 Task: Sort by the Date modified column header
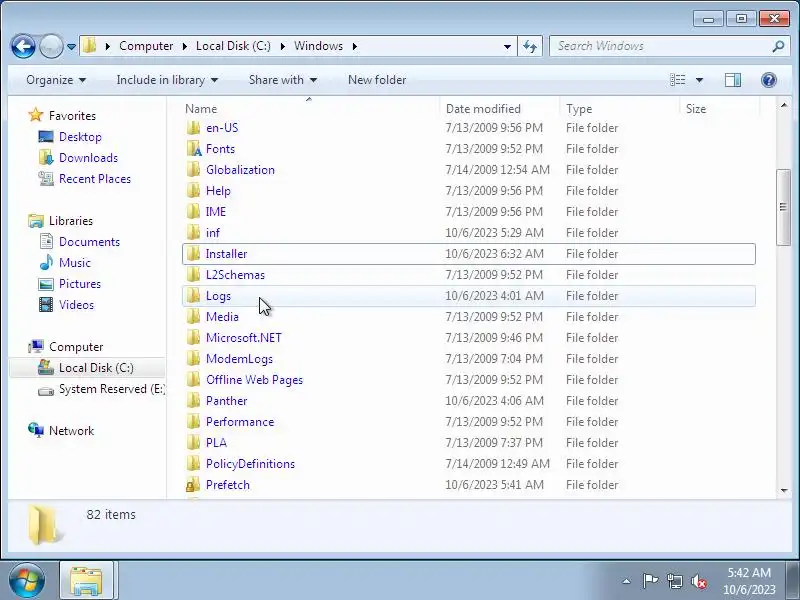click(x=483, y=109)
